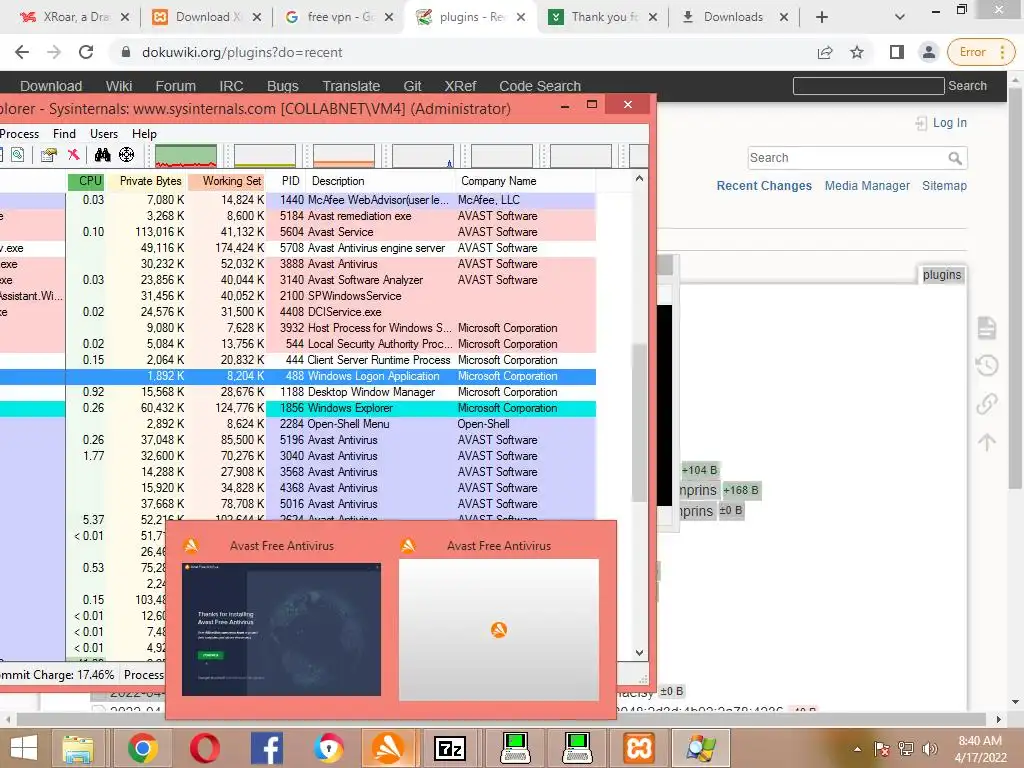Viewport: 1024px width, 768px height.
Task: Open the process Properties toolbar icon
Action: [49, 155]
